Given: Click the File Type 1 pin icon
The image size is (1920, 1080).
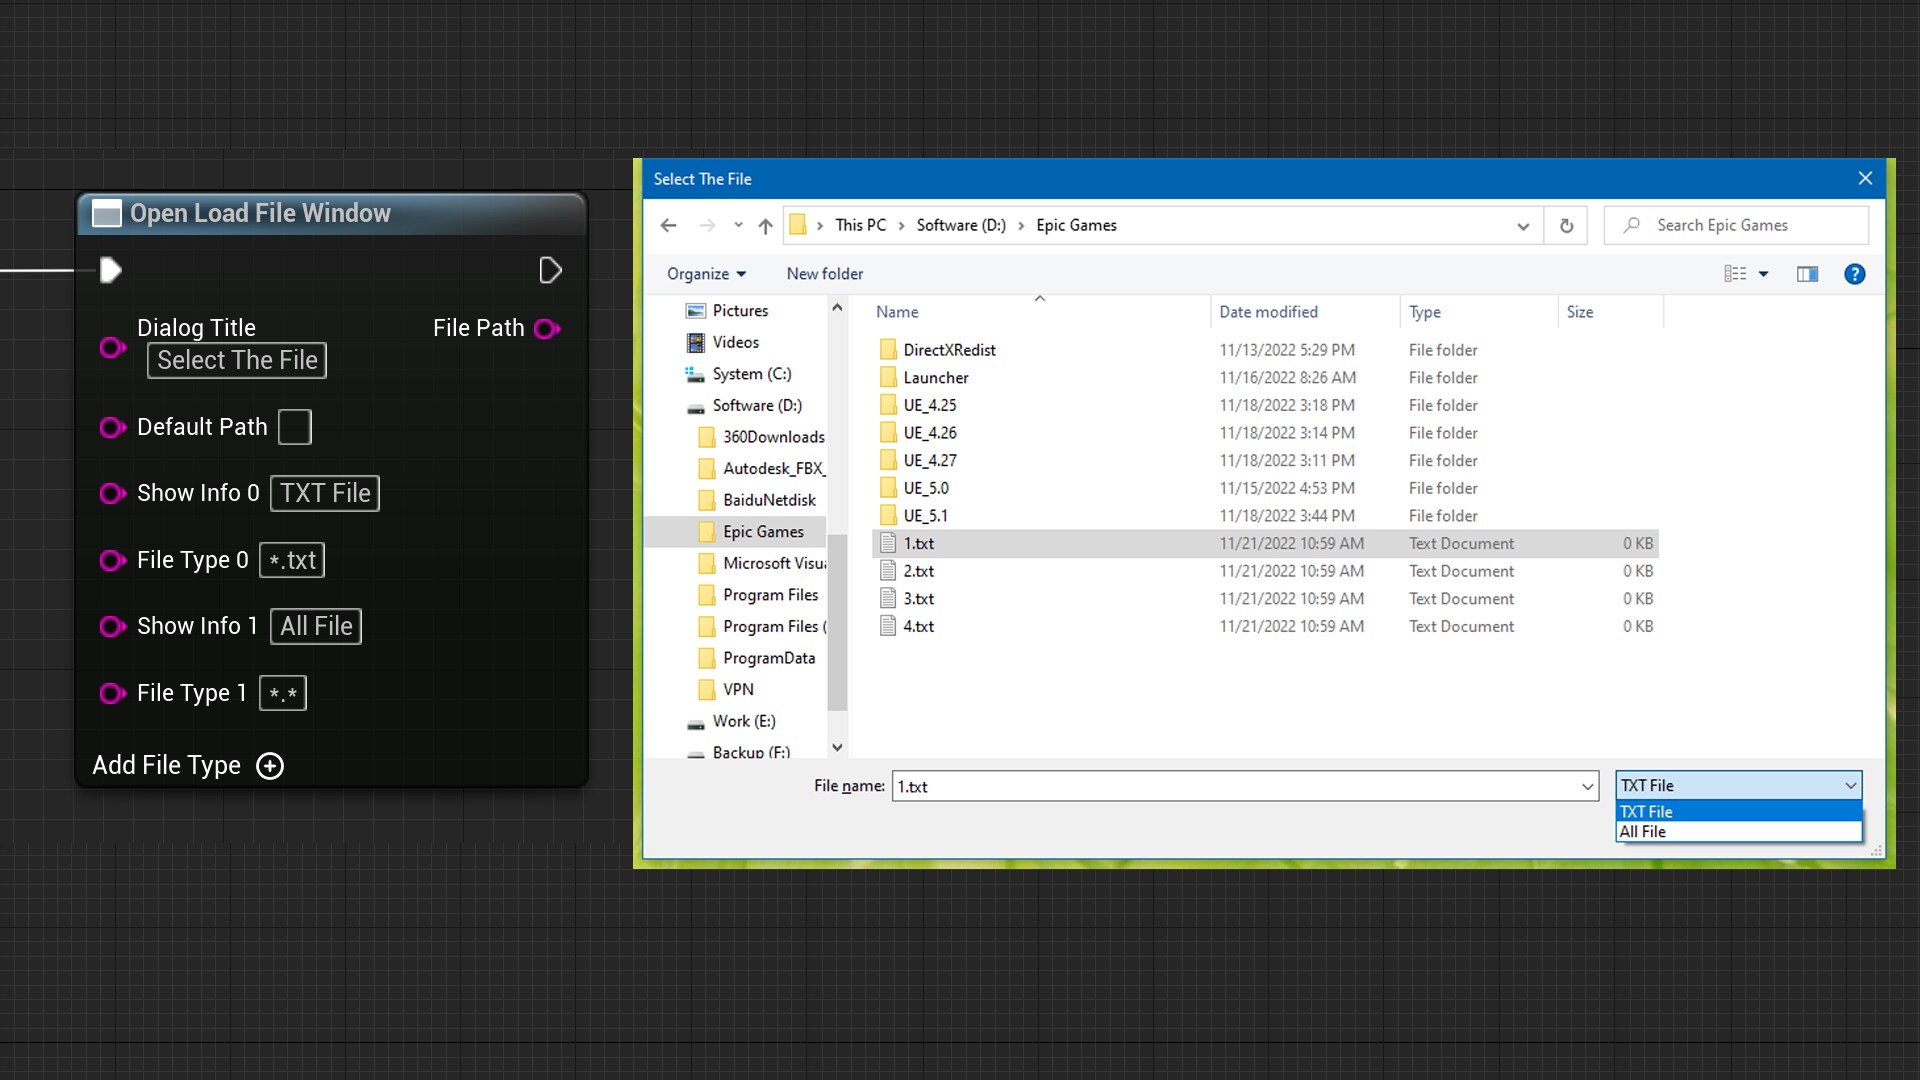Looking at the screenshot, I should click(x=111, y=692).
